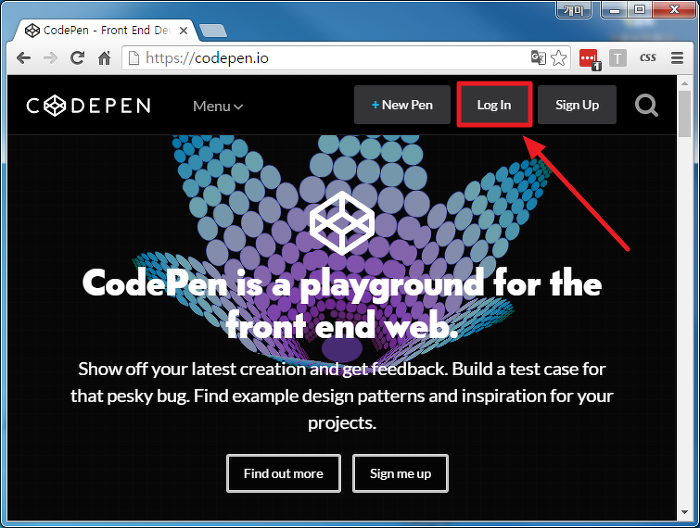Image resolution: width=700 pixels, height=528 pixels.
Task: Click the scrollbar up arrow
Action: (684, 83)
